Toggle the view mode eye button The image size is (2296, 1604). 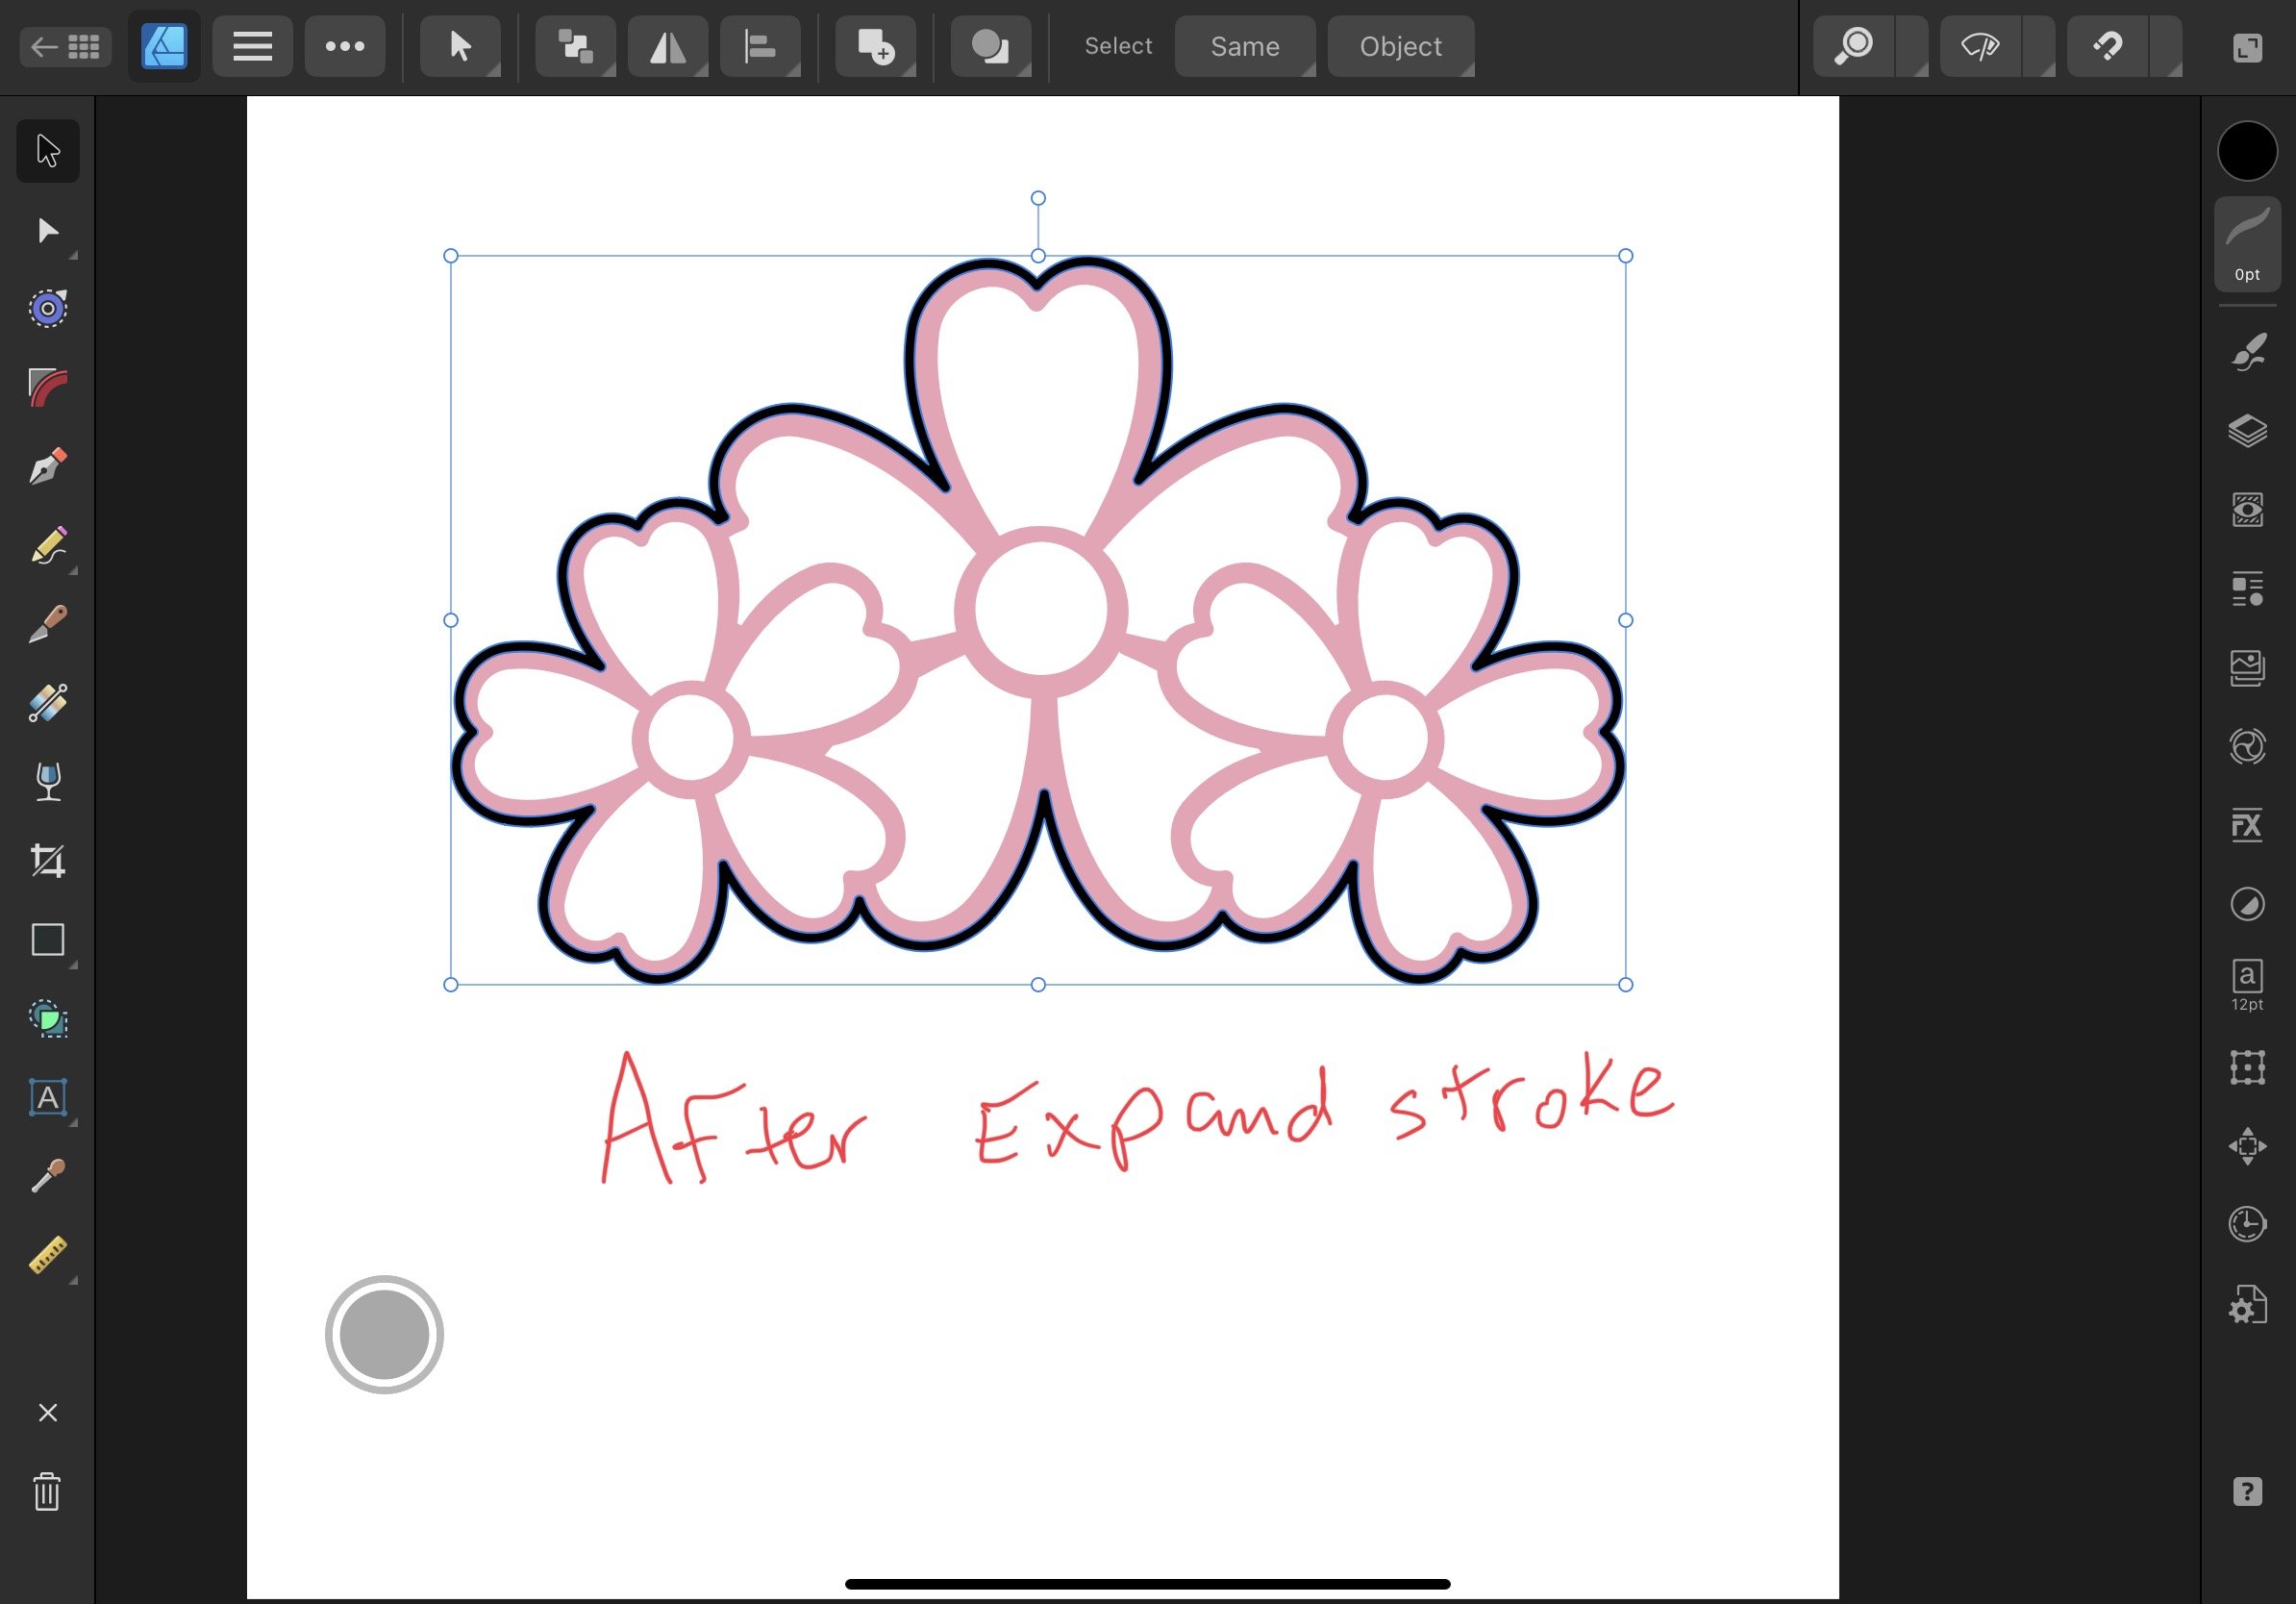(1980, 46)
